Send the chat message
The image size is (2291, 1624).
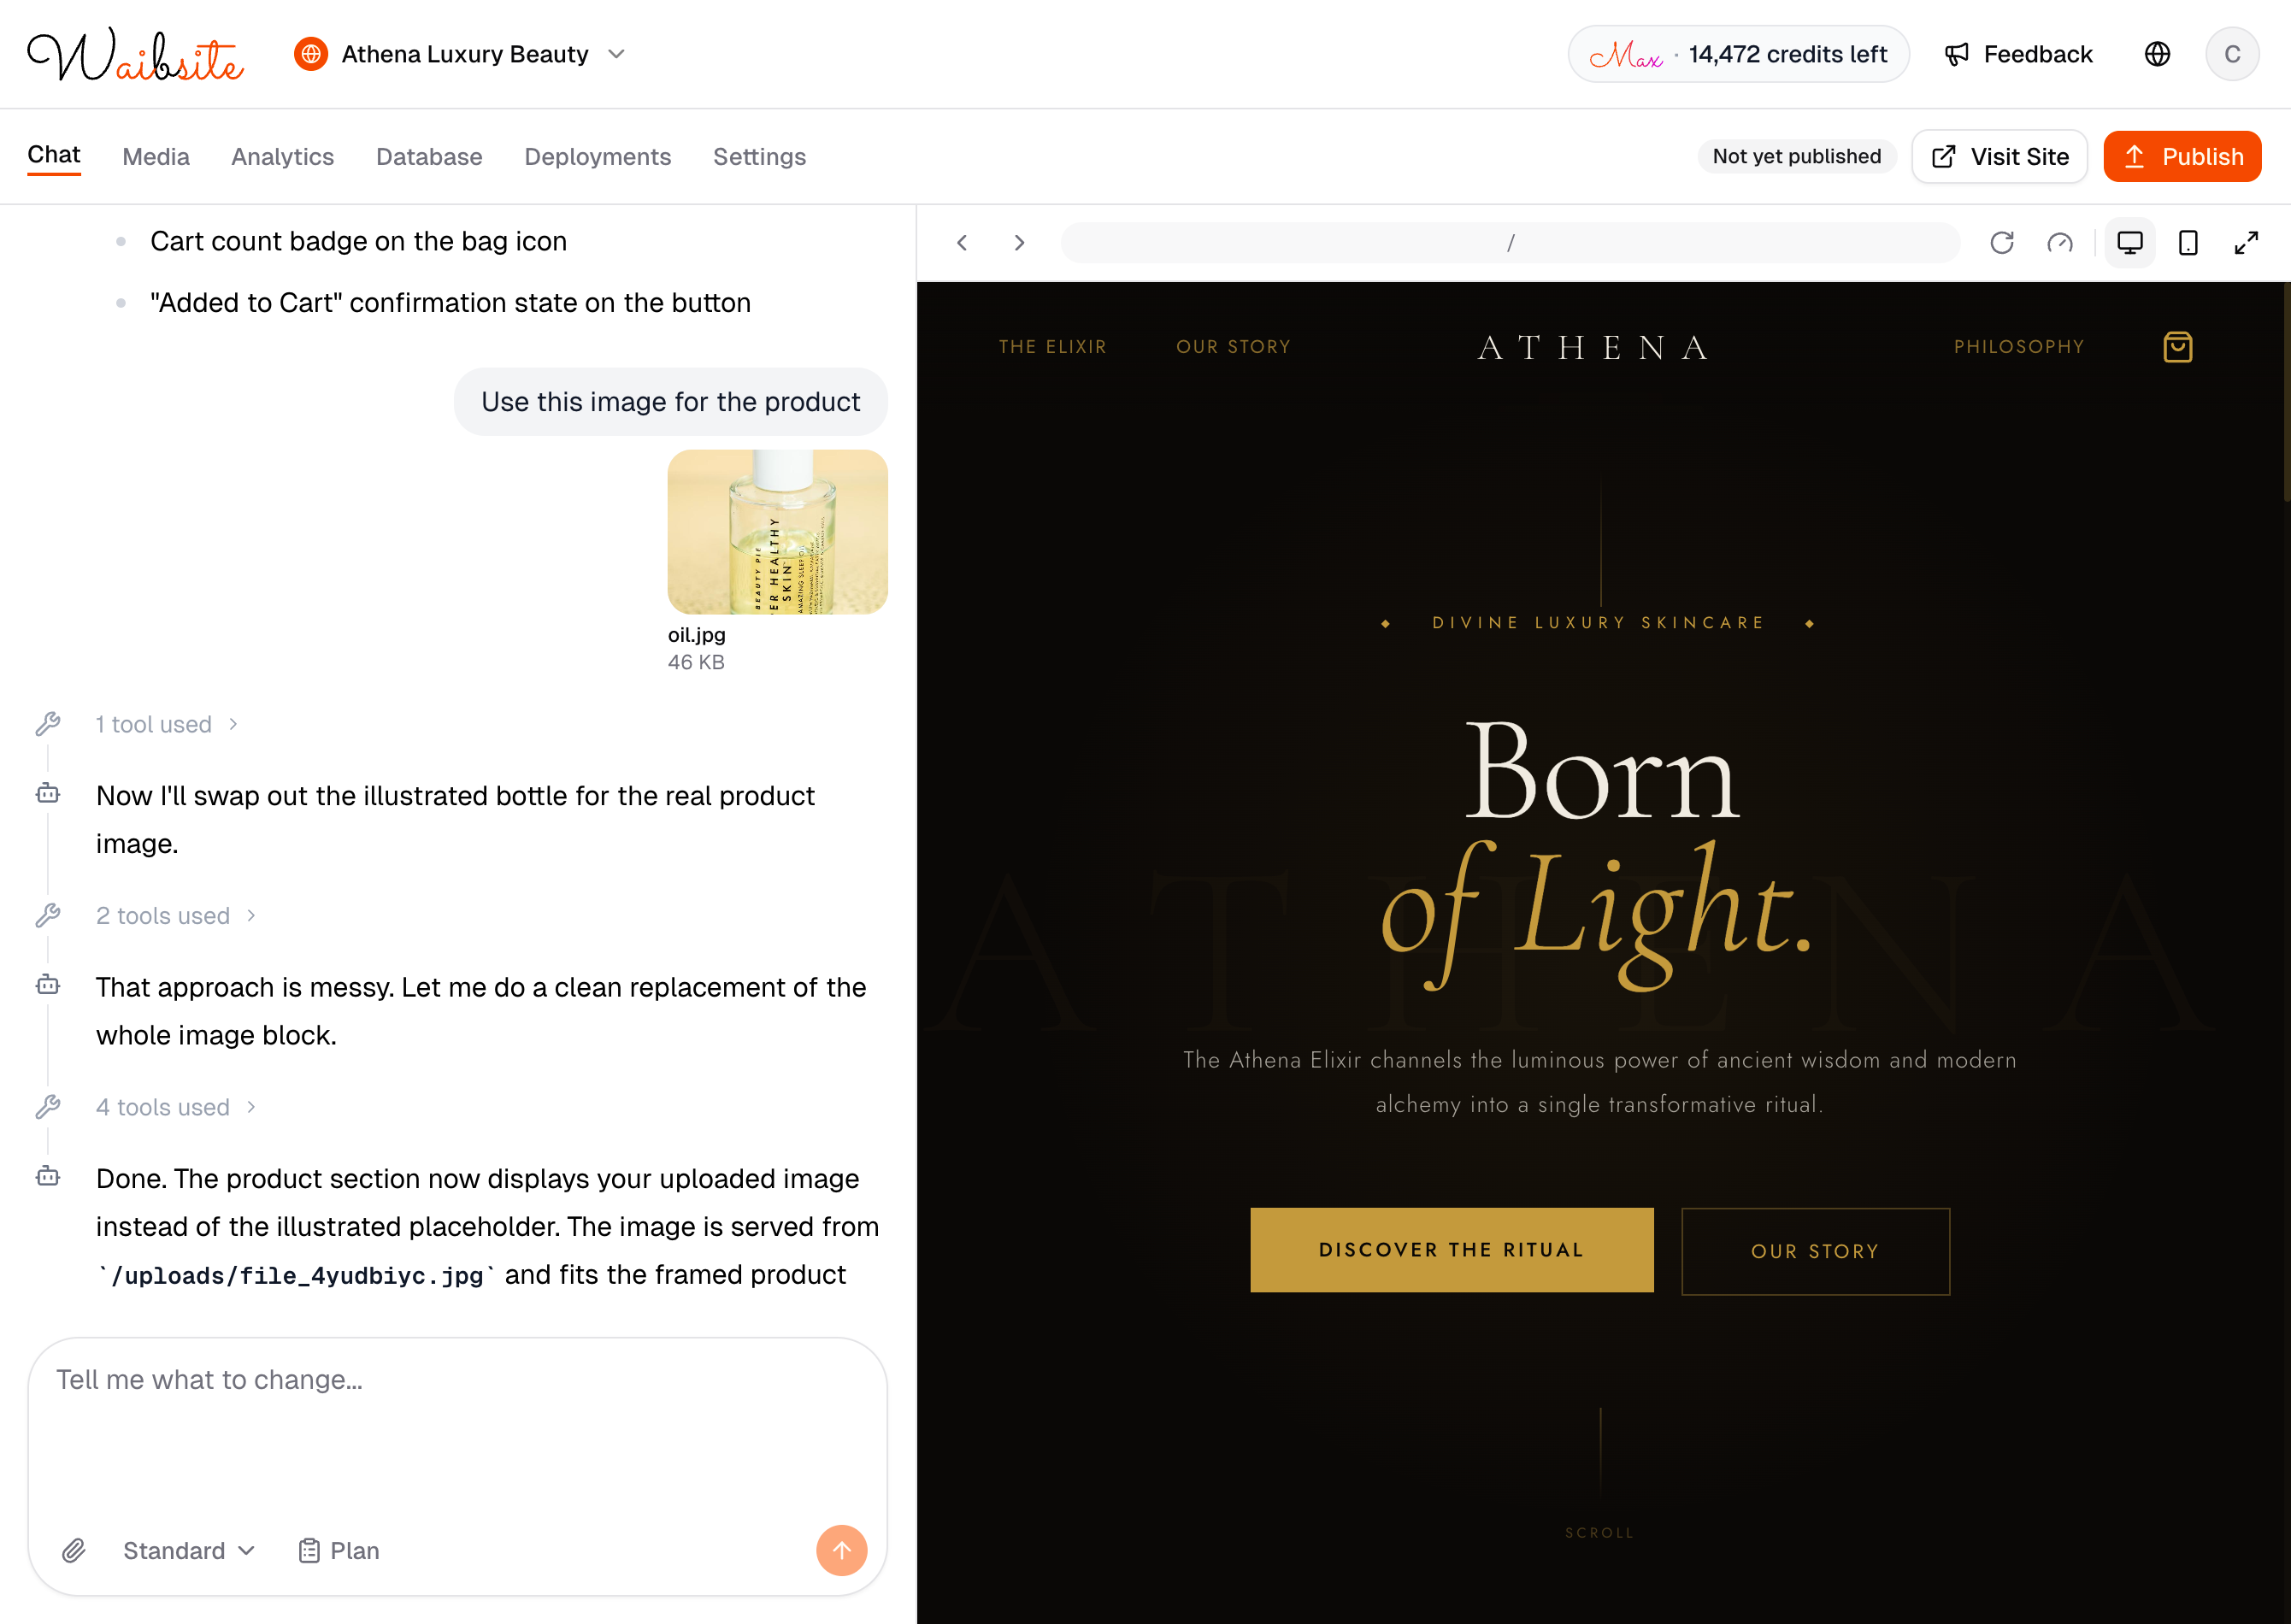click(841, 1550)
